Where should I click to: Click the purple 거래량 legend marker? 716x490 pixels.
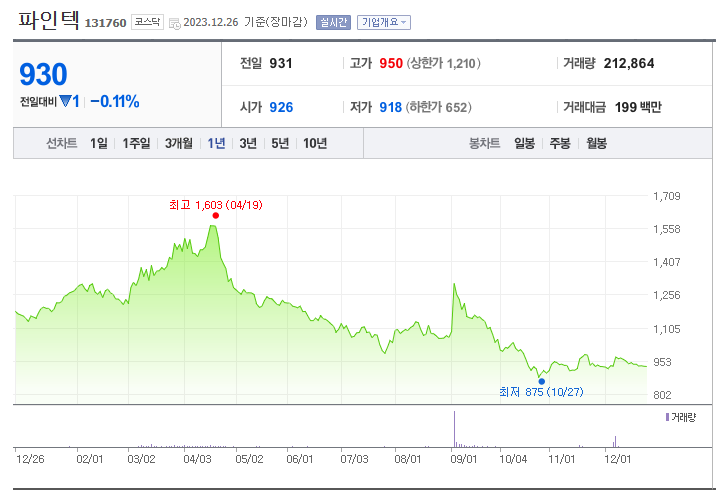[x=667, y=417]
